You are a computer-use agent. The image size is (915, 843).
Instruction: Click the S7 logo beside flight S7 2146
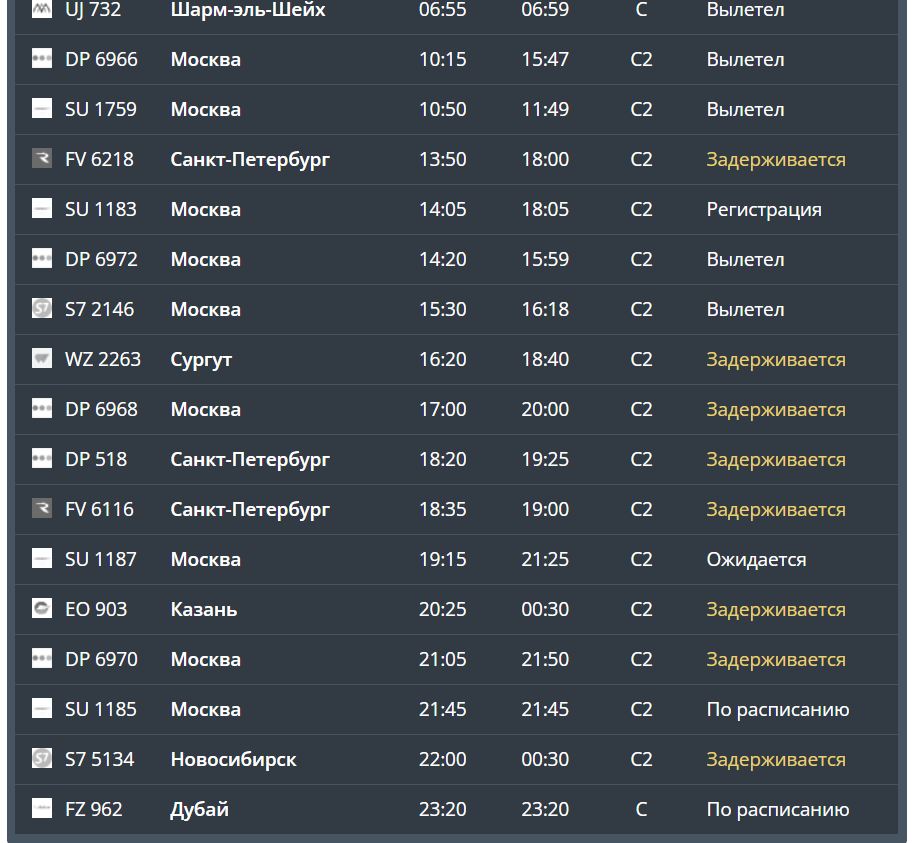tap(41, 309)
